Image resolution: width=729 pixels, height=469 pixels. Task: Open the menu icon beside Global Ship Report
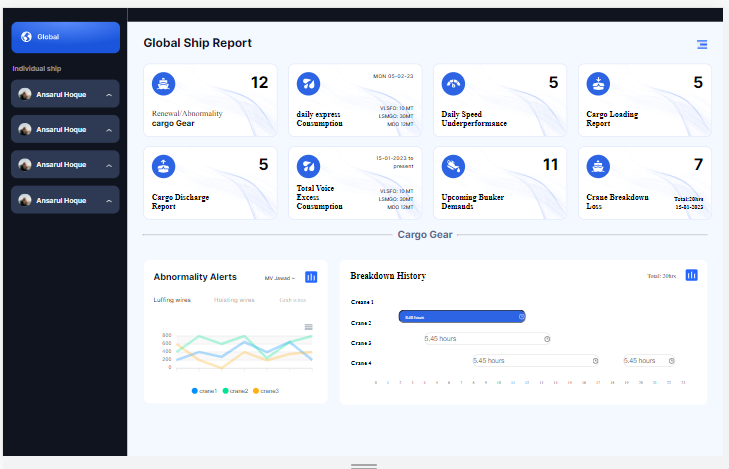click(702, 44)
